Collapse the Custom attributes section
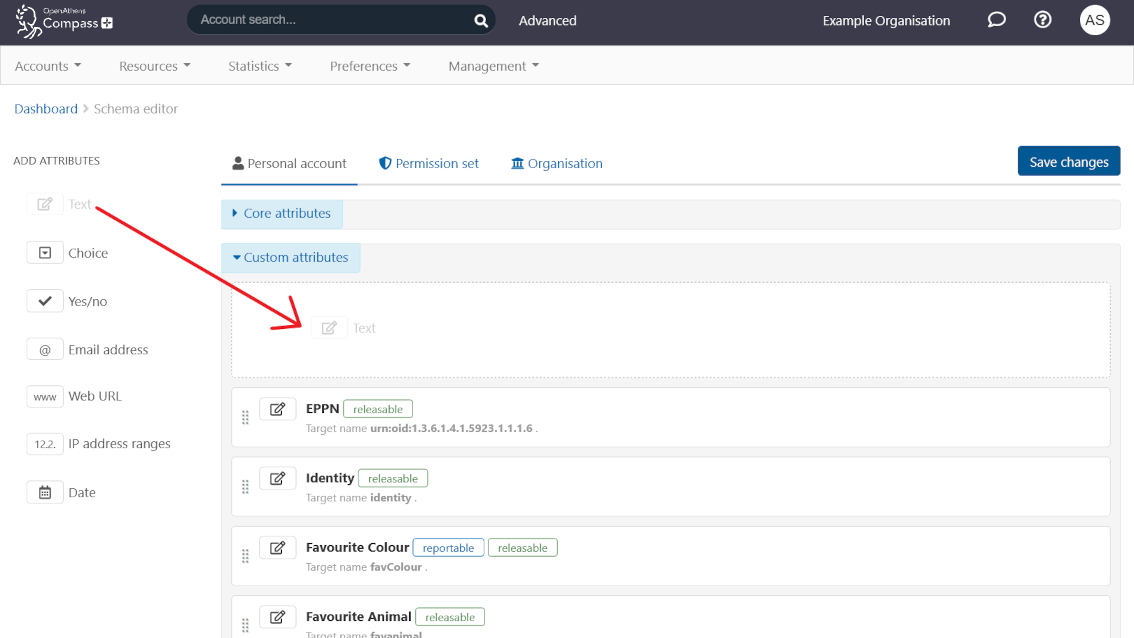This screenshot has height=638, width=1134. [291, 258]
